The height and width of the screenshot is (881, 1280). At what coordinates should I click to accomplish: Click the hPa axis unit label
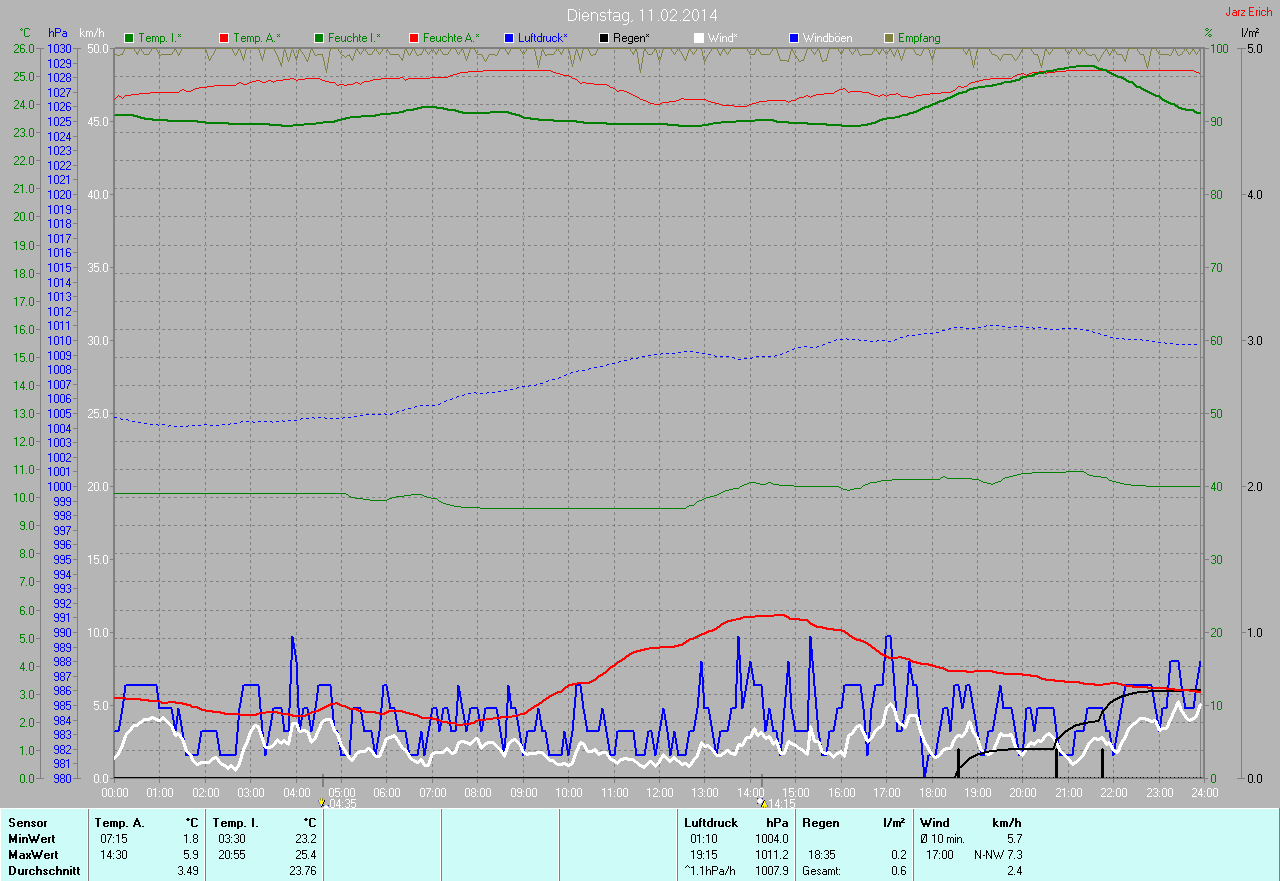pos(58,33)
